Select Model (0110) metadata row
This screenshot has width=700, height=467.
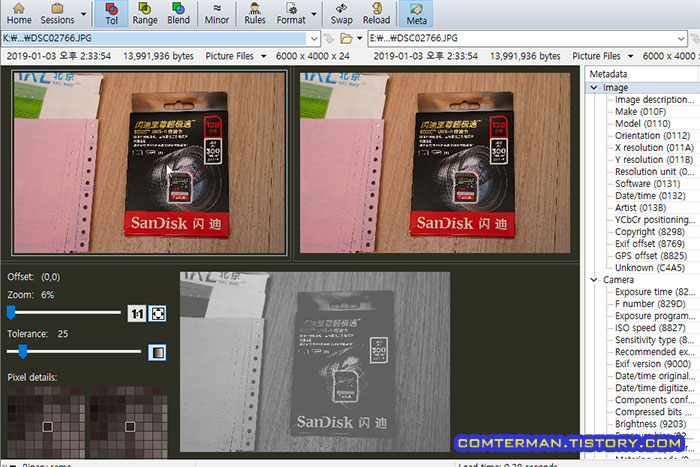[x=642, y=124]
